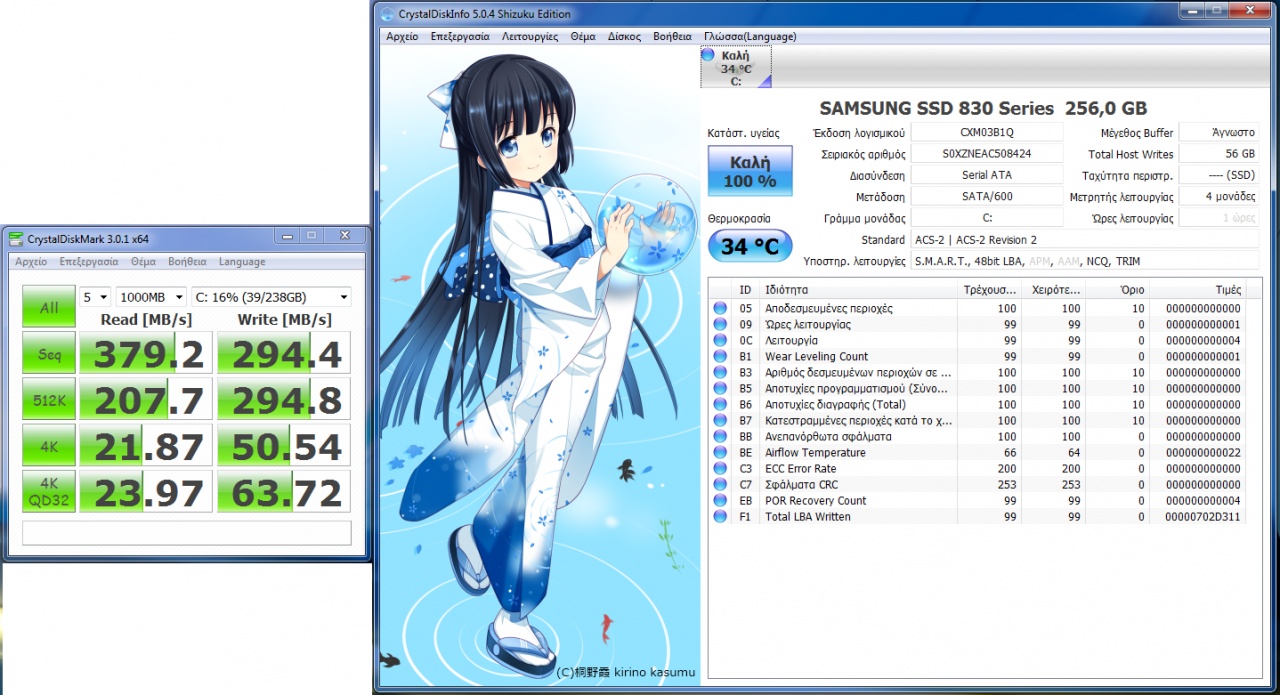
Task: Click the green 4K benchmark button
Action: click(49, 445)
